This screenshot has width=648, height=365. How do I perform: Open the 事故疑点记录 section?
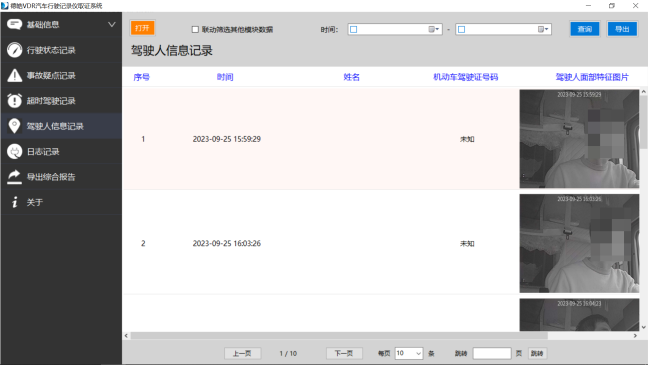(x=61, y=75)
